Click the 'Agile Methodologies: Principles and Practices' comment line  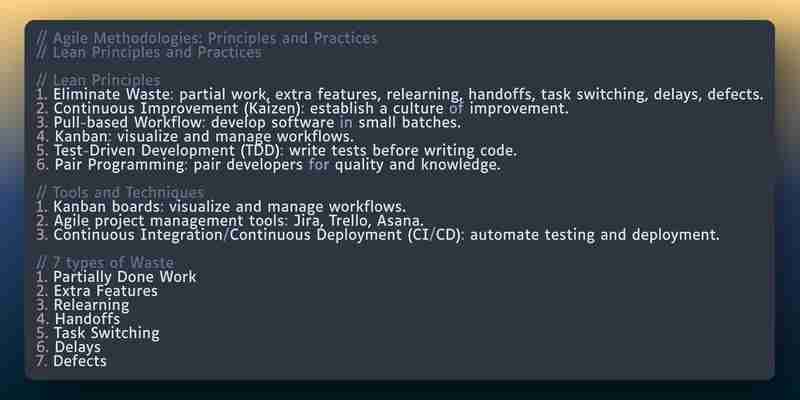(x=207, y=38)
